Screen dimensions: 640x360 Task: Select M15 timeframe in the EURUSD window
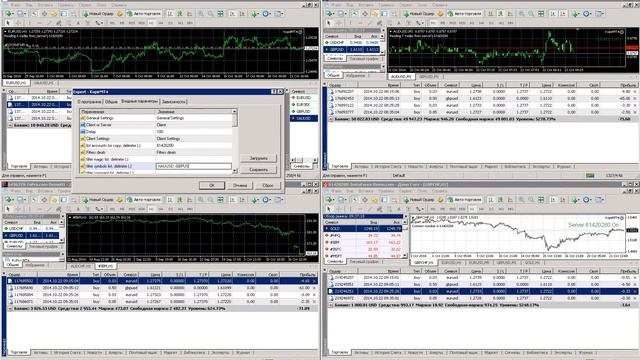click(132, 23)
